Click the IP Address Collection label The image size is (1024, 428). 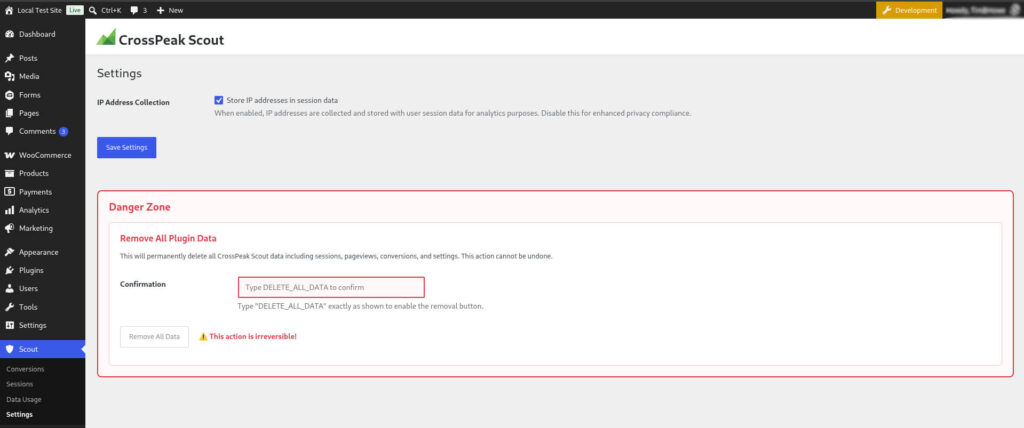133,103
